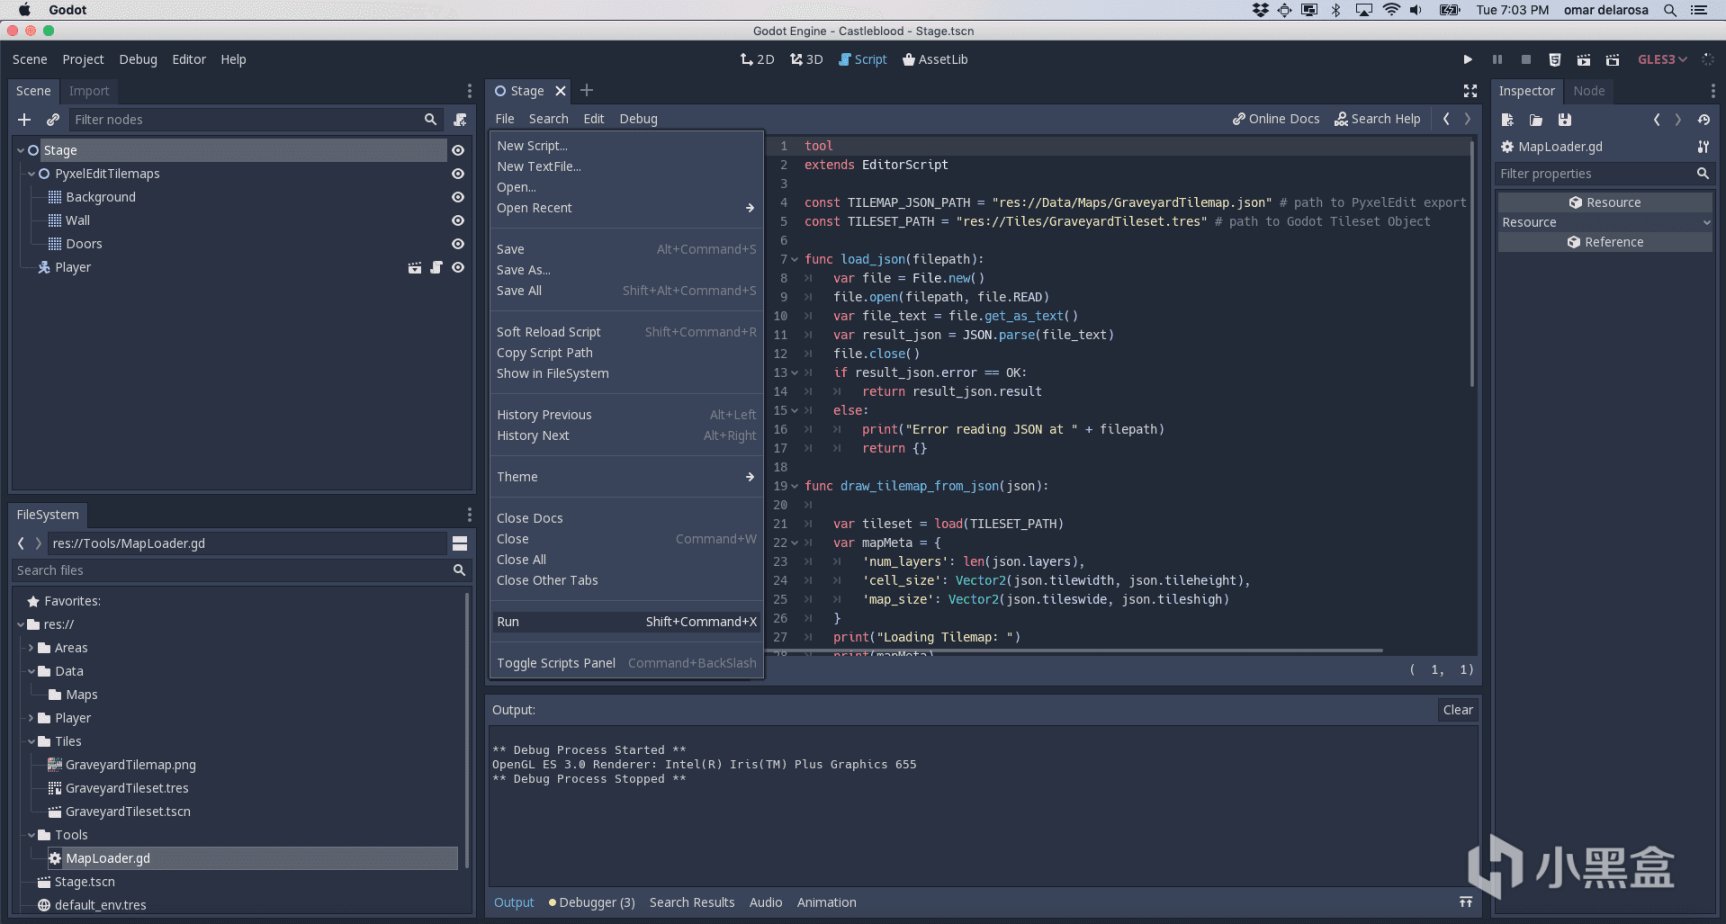Open the AssetLib workspace
1726x924 pixels.
click(x=935, y=60)
